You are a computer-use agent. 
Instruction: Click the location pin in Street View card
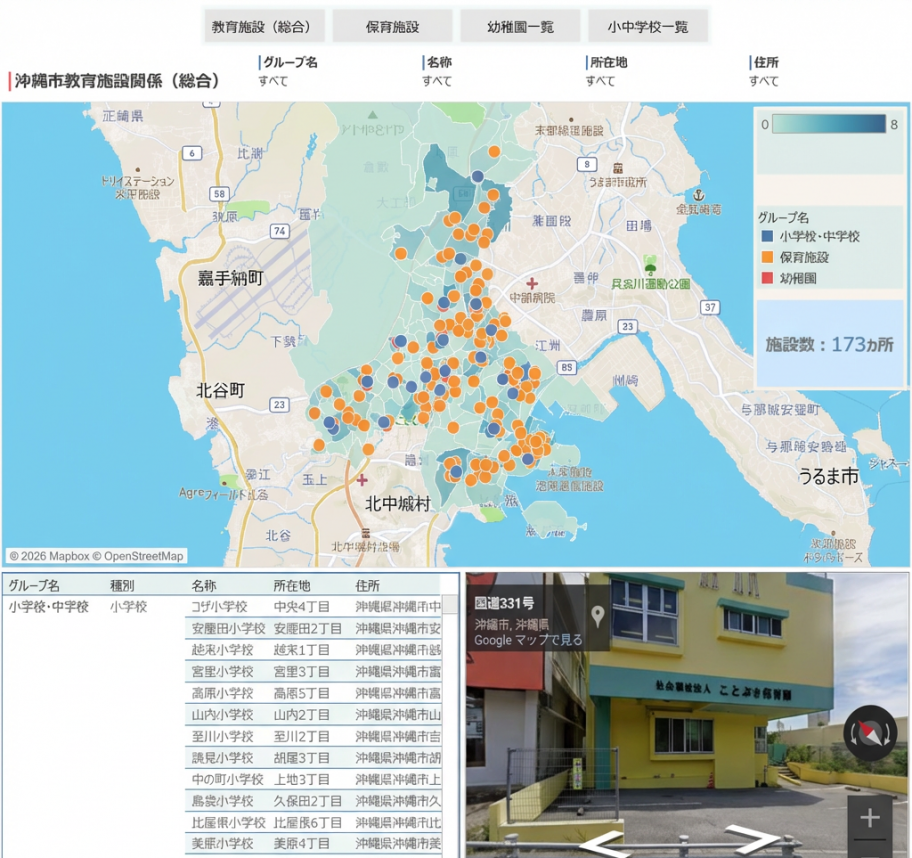pos(599,616)
